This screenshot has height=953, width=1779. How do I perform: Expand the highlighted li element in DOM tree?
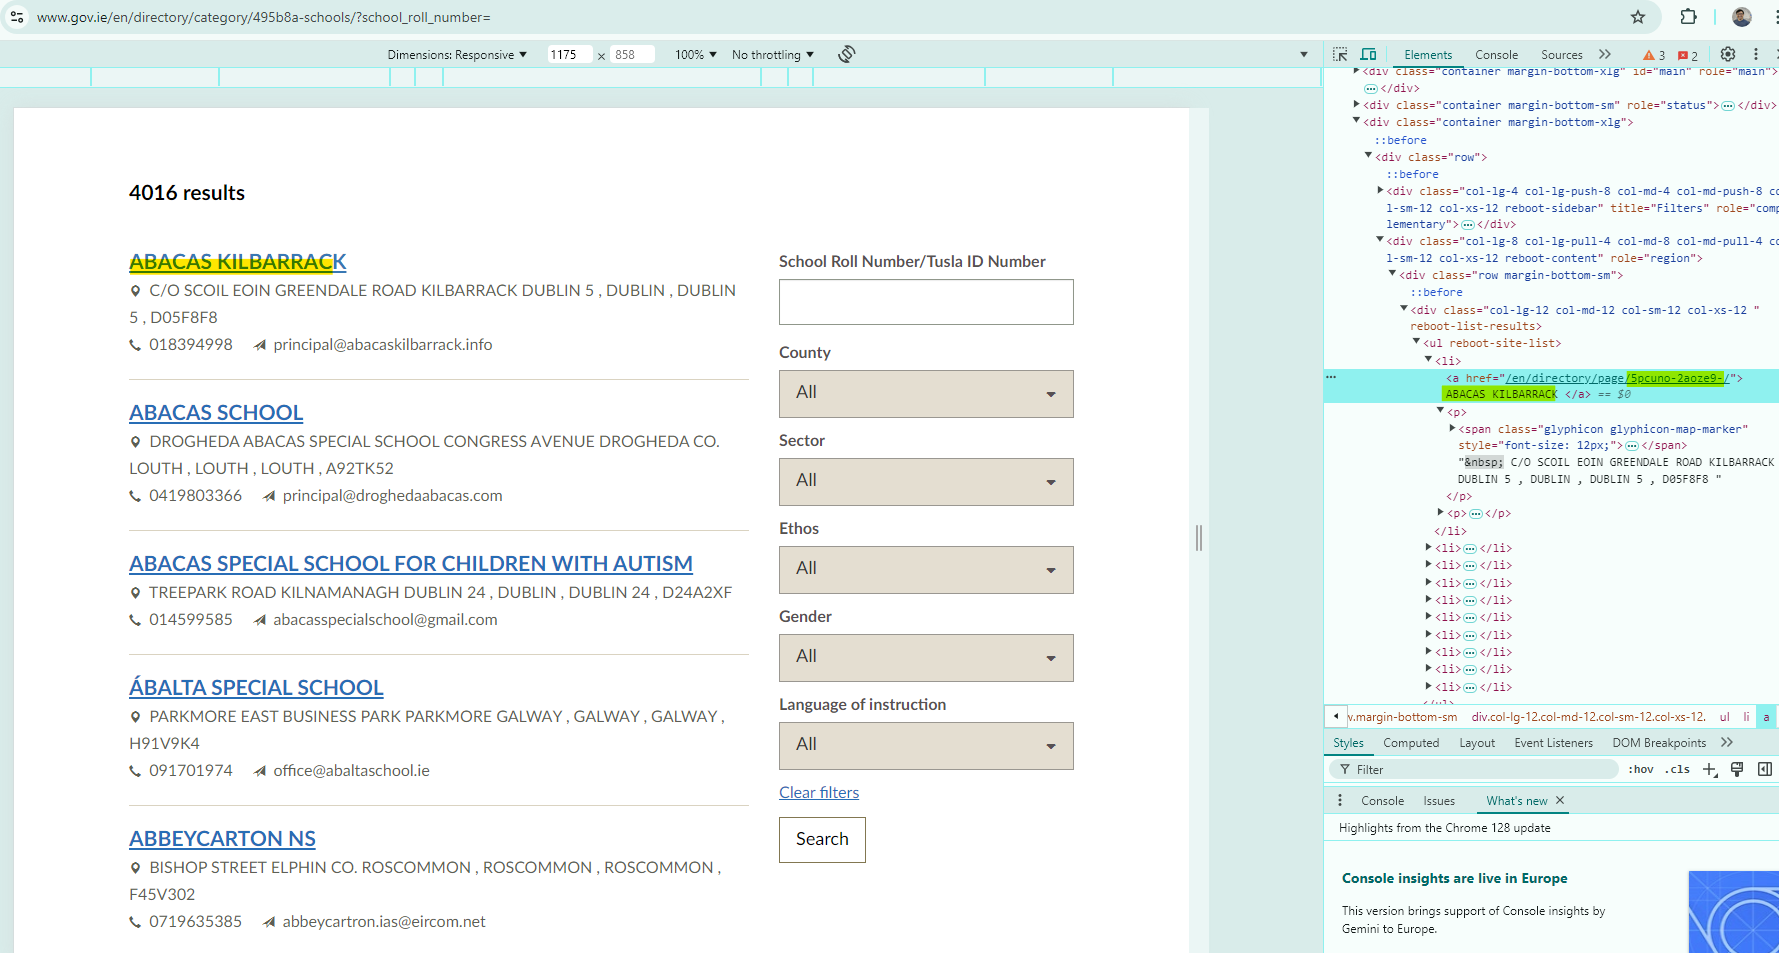tap(1428, 359)
